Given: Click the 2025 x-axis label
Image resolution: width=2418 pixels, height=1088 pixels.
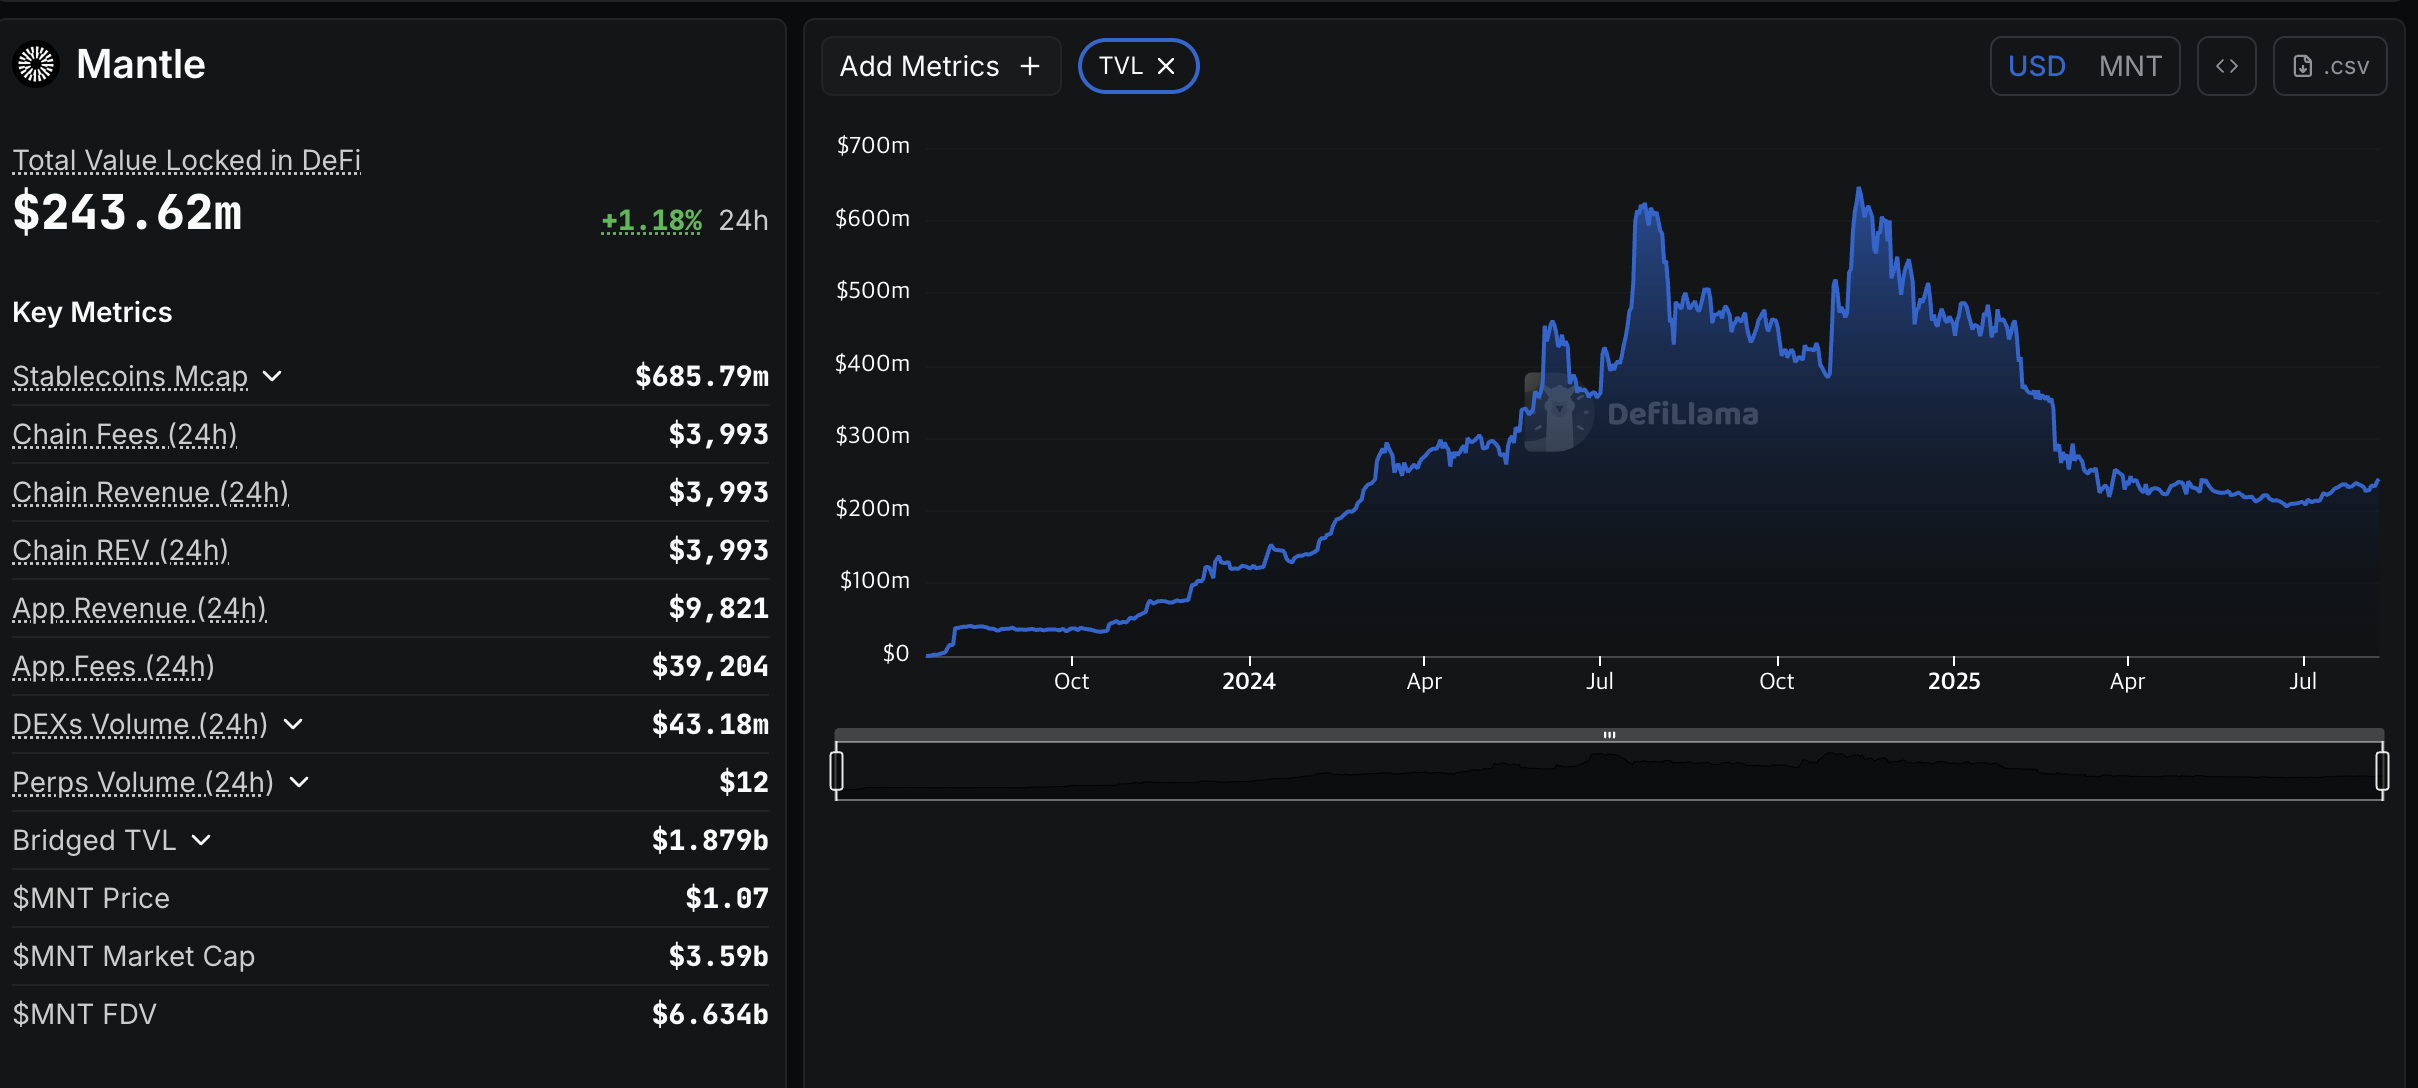Looking at the screenshot, I should 1954,681.
